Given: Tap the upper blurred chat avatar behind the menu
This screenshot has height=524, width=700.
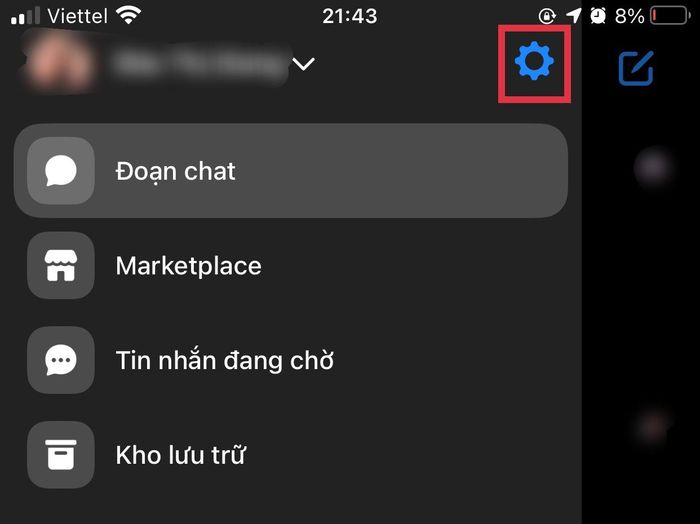Looking at the screenshot, I should pyautogui.click(x=654, y=168).
